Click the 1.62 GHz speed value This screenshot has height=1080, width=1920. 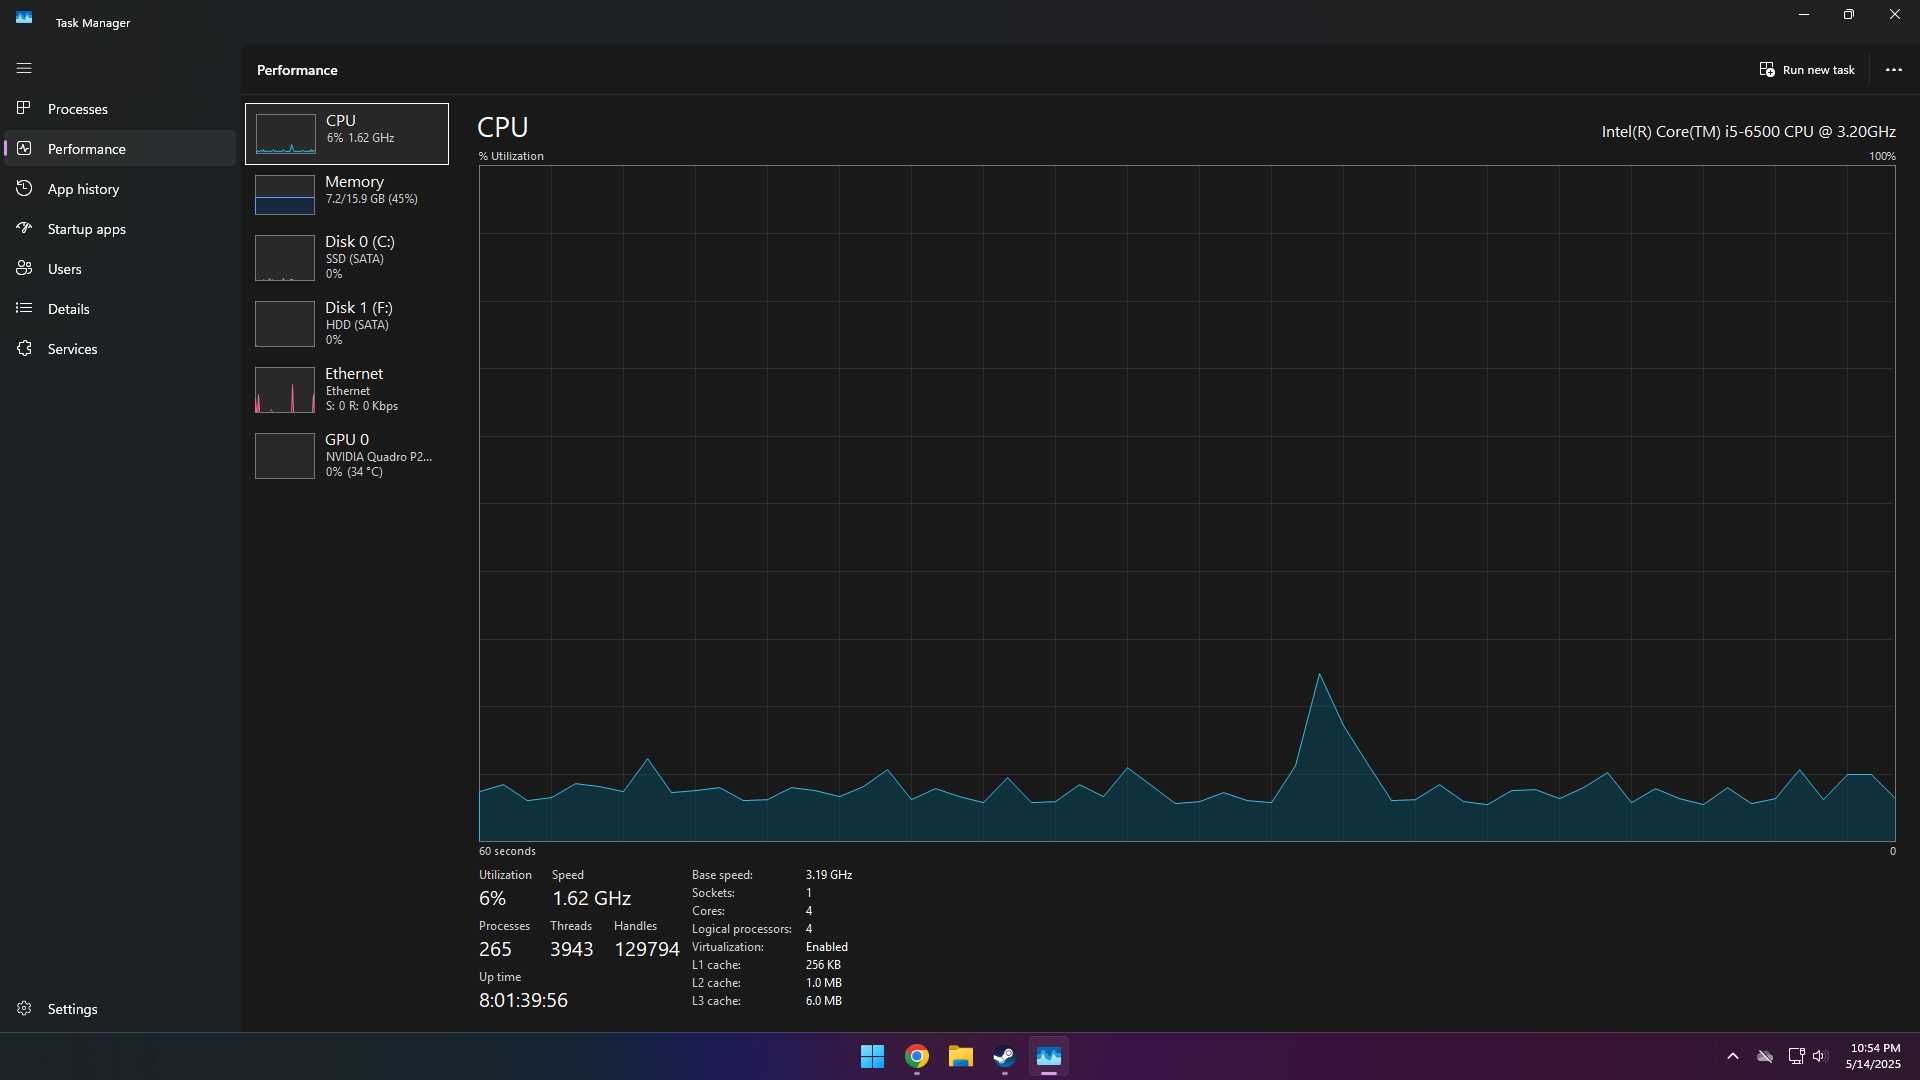(591, 898)
